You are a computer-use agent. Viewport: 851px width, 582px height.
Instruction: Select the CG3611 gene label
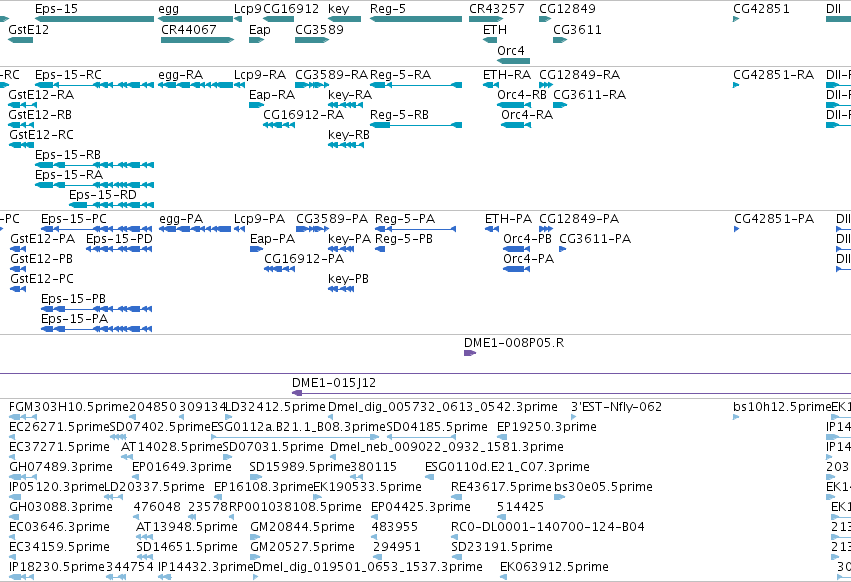577,30
